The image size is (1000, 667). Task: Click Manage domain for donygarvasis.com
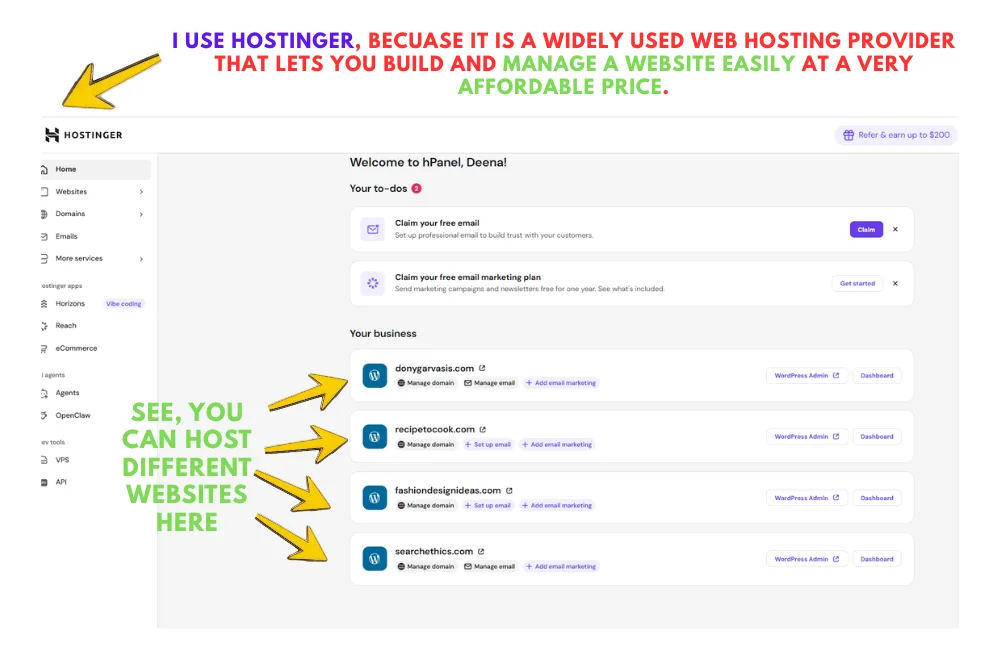click(426, 383)
